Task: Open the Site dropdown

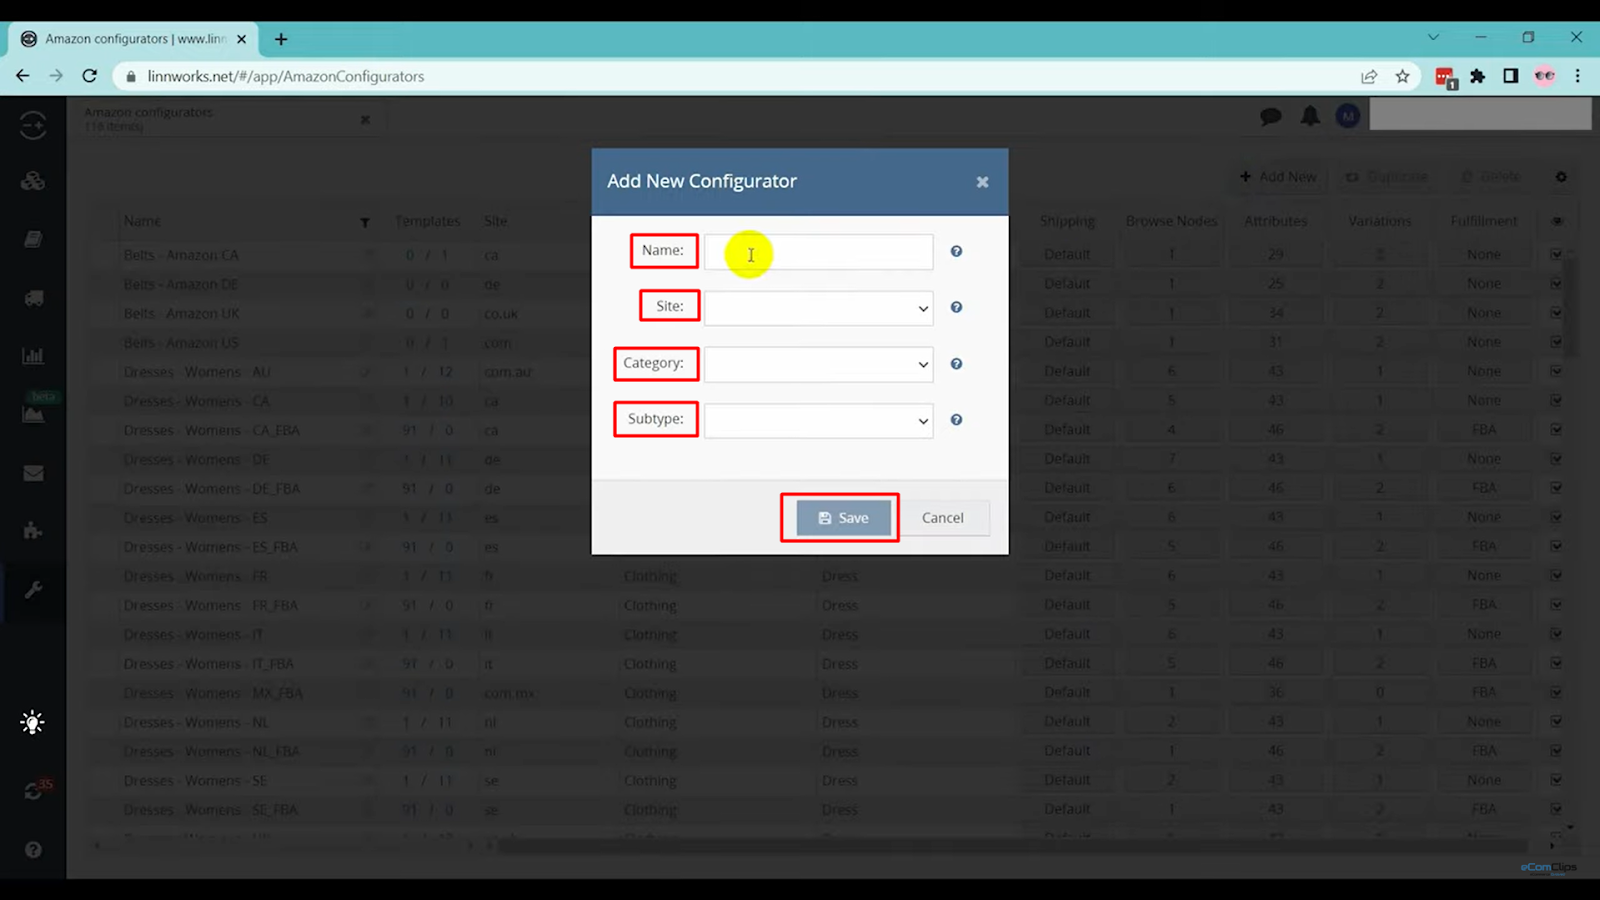Action: [818, 308]
